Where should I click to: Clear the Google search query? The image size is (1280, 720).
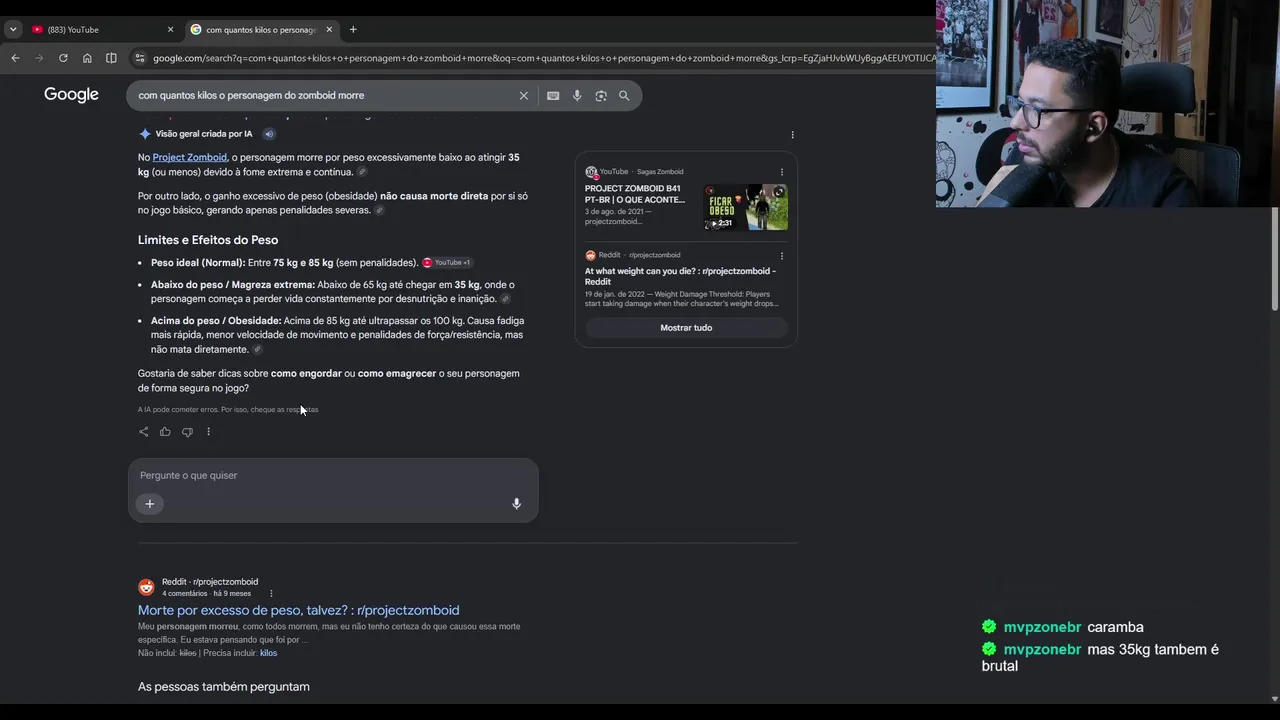[x=523, y=96]
